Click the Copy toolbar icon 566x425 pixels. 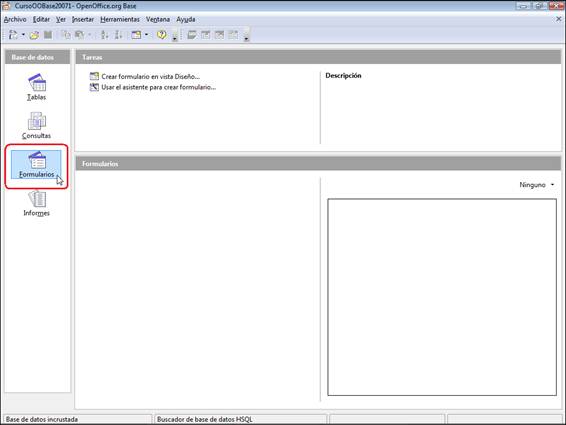point(66,35)
